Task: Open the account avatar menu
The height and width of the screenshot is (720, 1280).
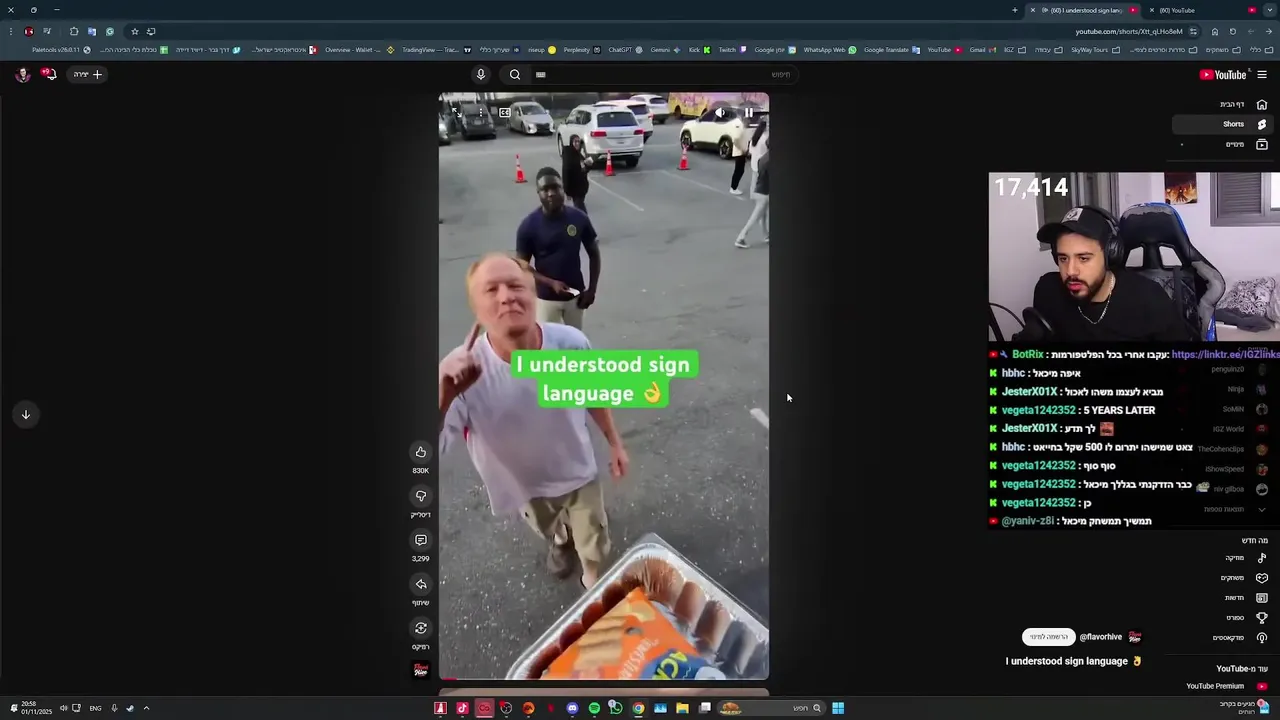Action: [x=22, y=74]
